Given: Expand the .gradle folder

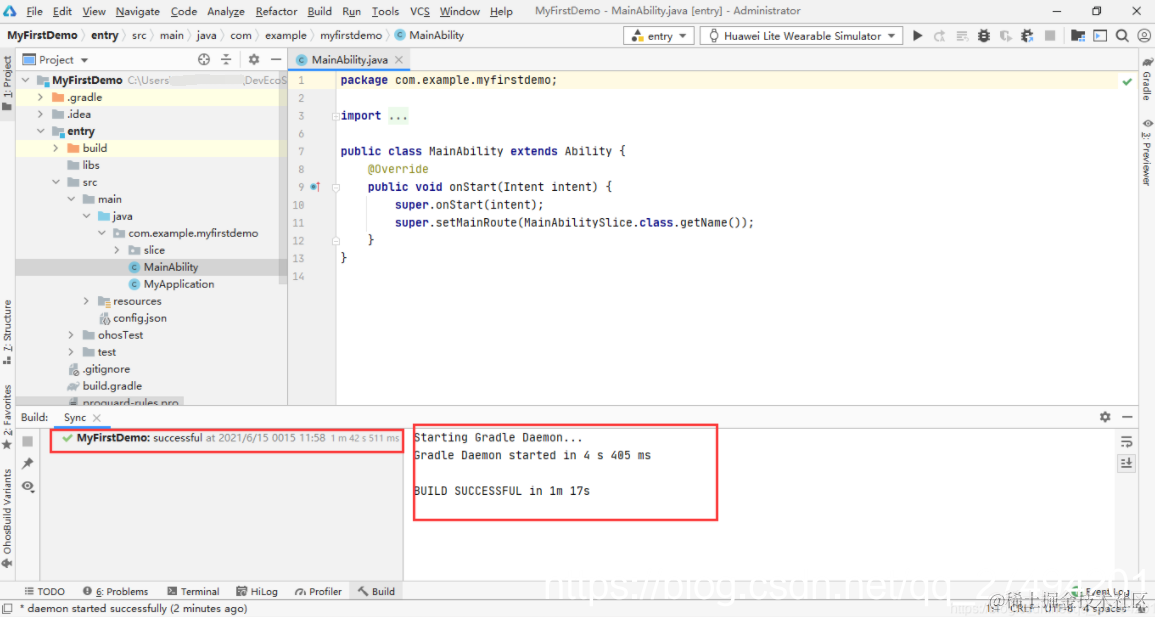Looking at the screenshot, I should (x=41, y=97).
